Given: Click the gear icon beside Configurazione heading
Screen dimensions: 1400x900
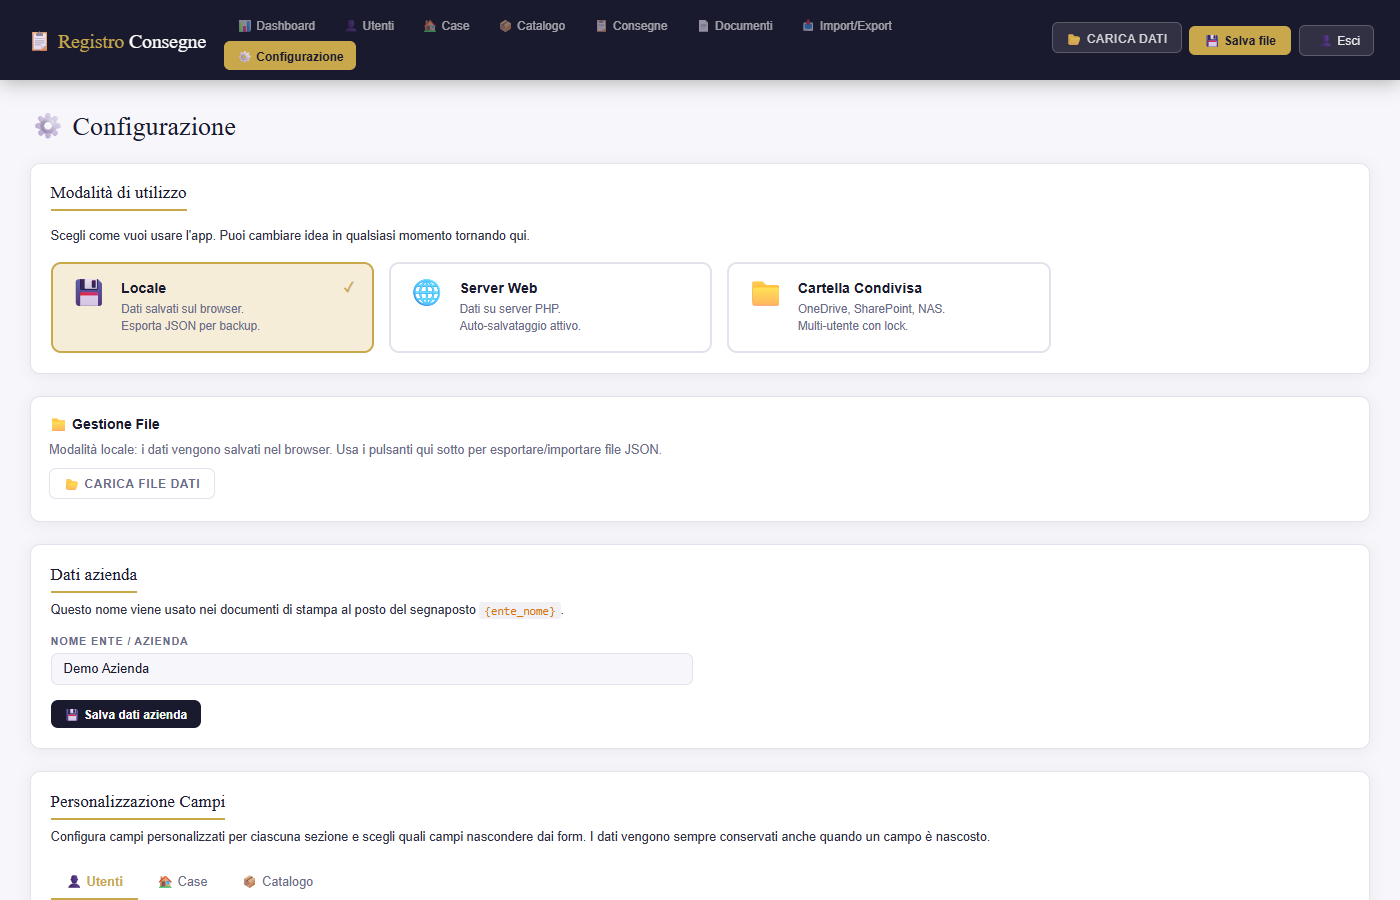Looking at the screenshot, I should (x=48, y=126).
